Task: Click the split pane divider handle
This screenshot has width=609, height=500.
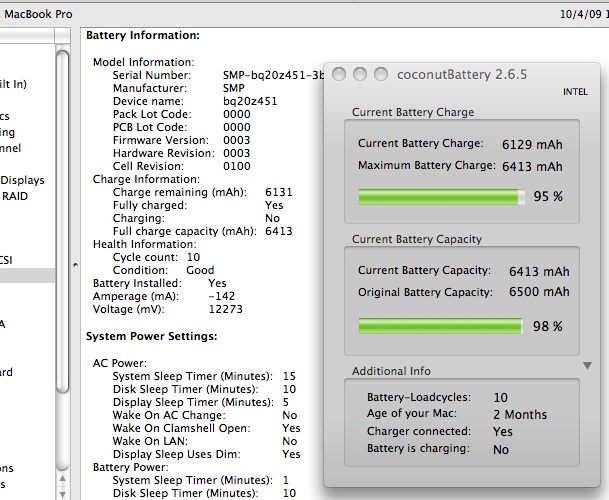Action: 75,265
